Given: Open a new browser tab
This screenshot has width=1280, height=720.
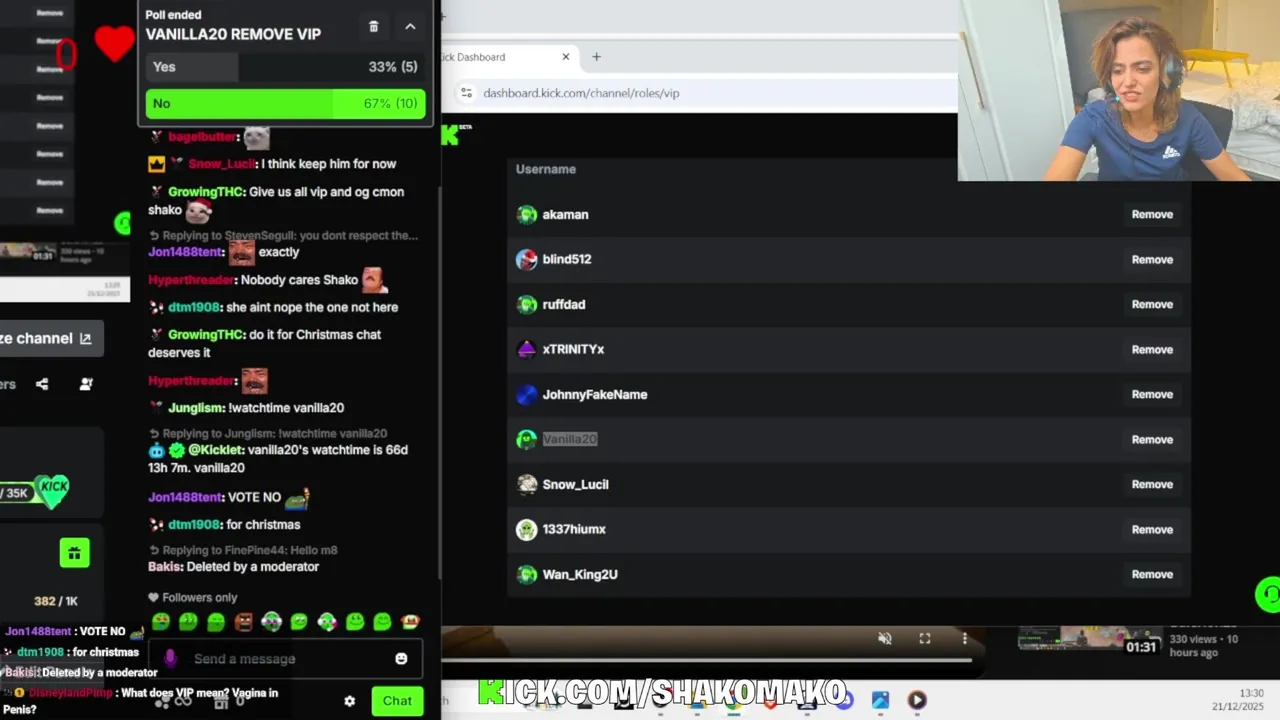Looking at the screenshot, I should point(596,57).
